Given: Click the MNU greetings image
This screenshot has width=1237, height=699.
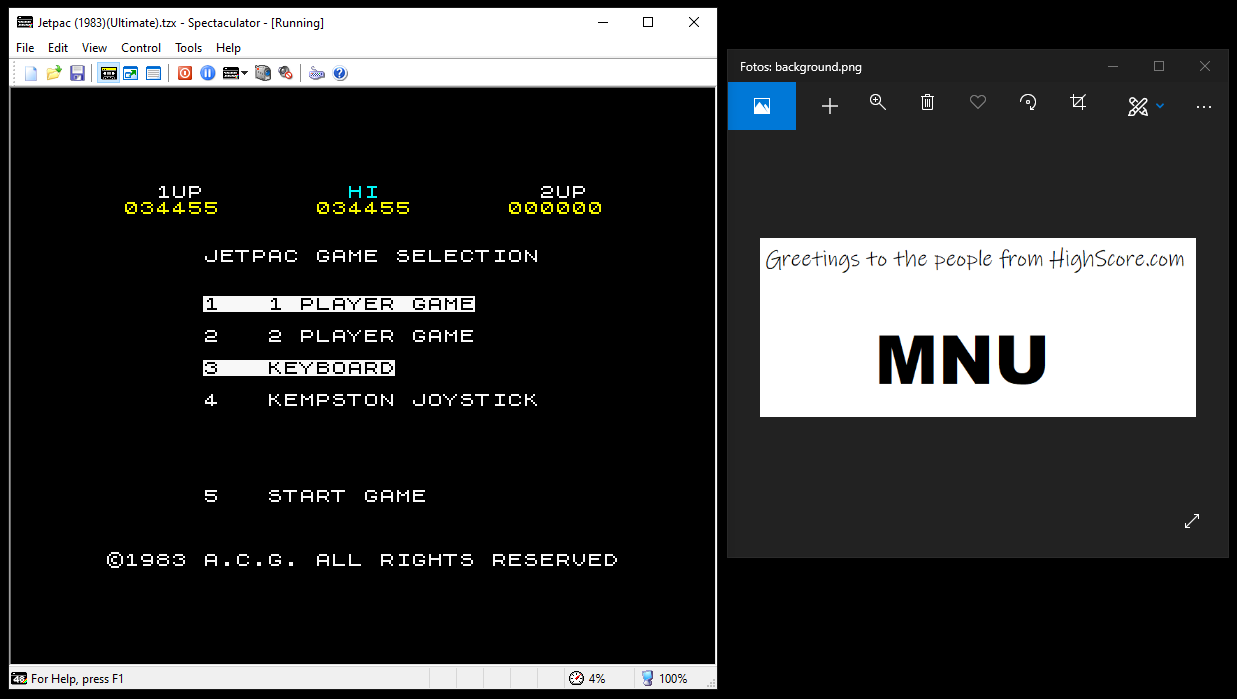Looking at the screenshot, I should [x=977, y=327].
